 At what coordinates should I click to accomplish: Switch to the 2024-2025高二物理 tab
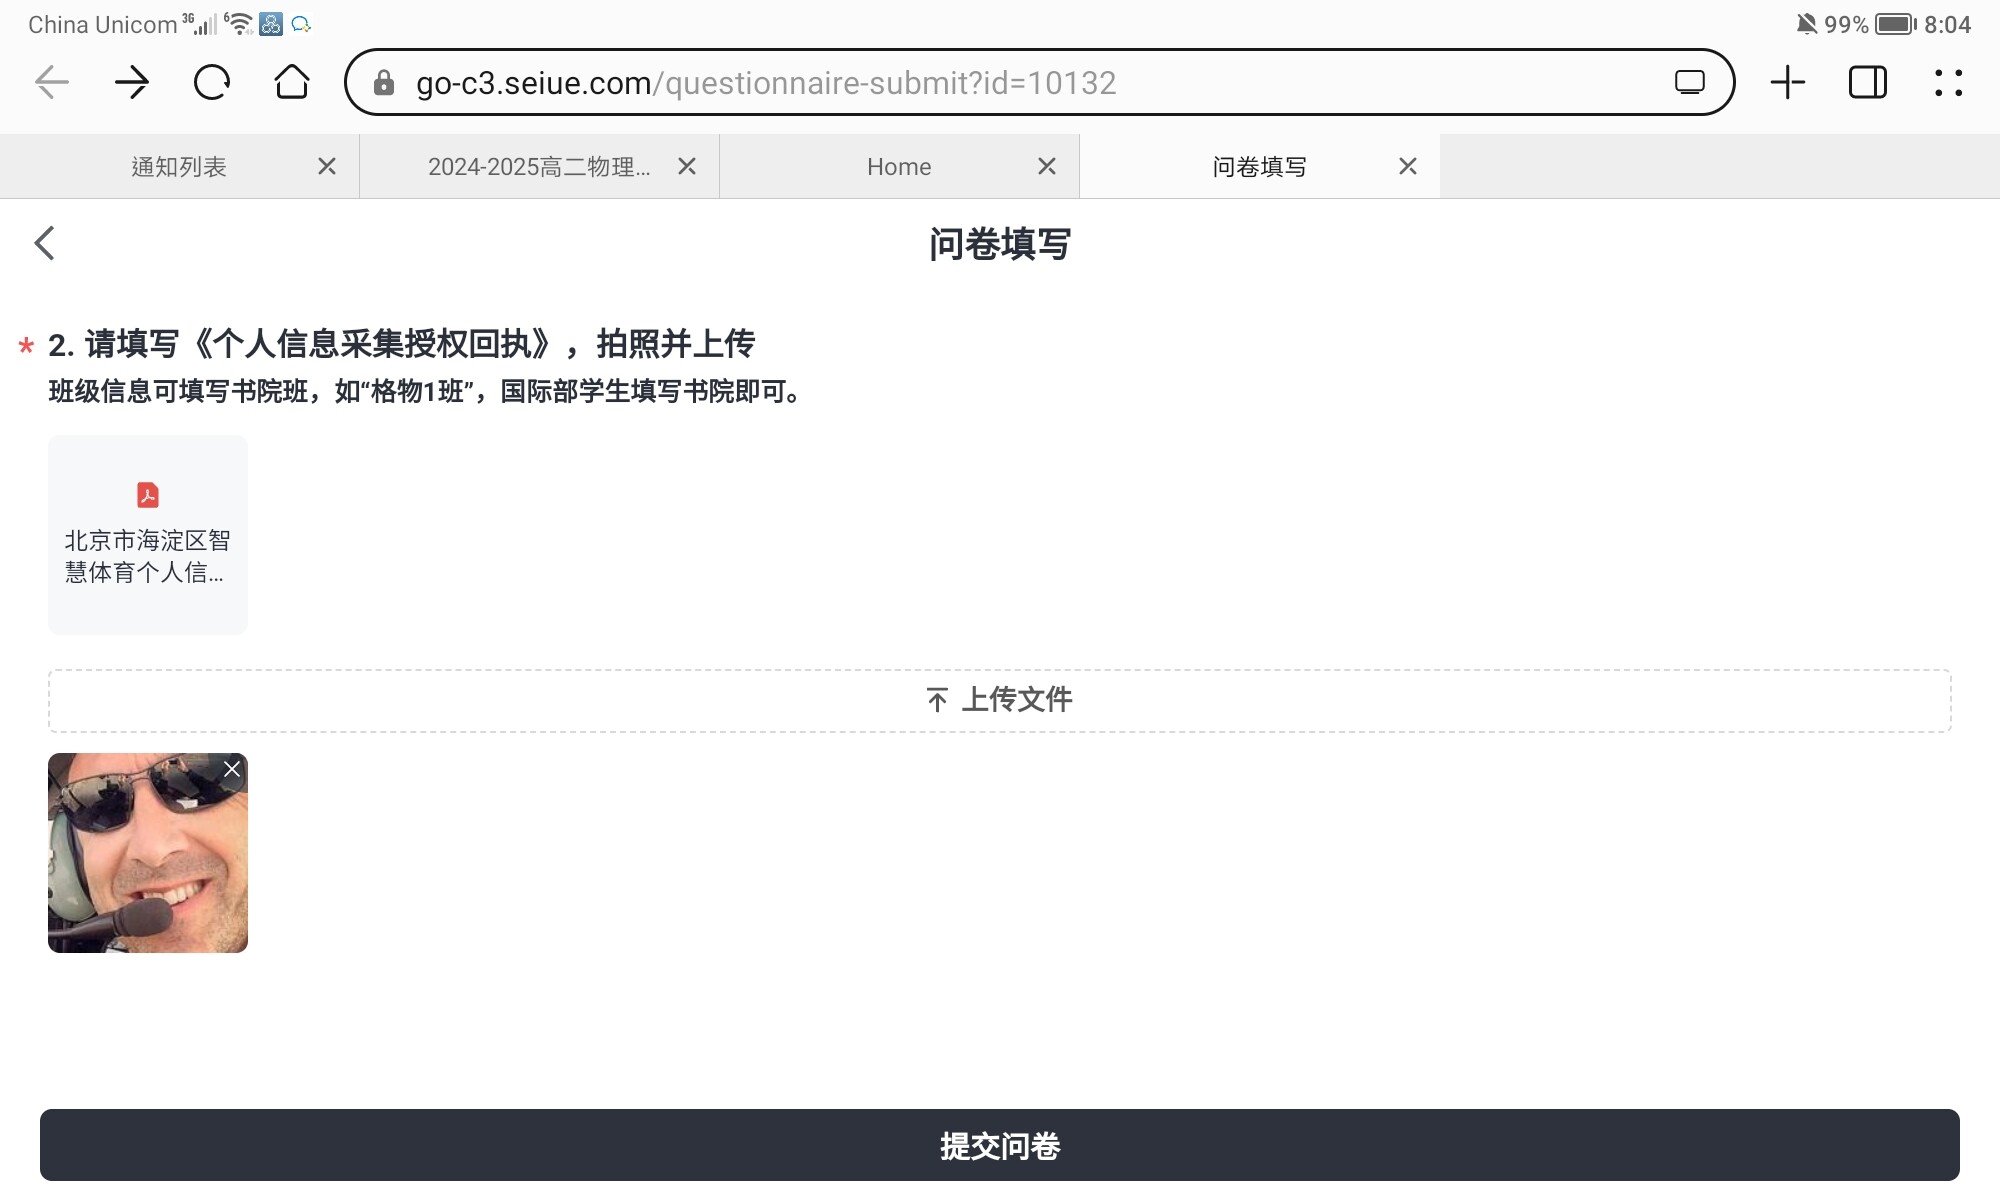click(538, 167)
